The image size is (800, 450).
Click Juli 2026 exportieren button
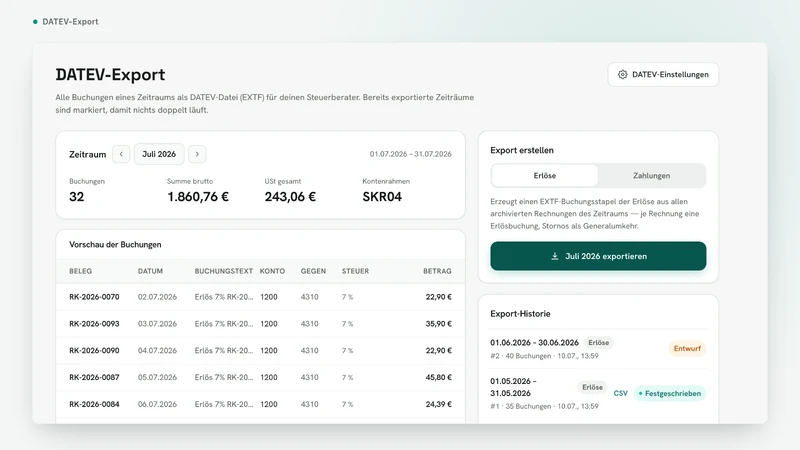pos(598,256)
